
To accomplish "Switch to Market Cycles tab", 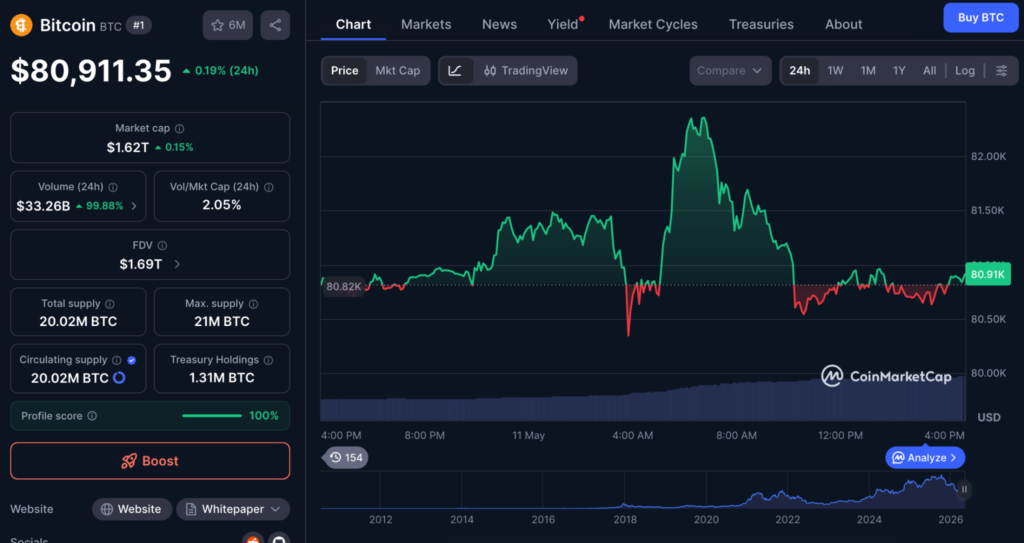I will pos(653,24).
